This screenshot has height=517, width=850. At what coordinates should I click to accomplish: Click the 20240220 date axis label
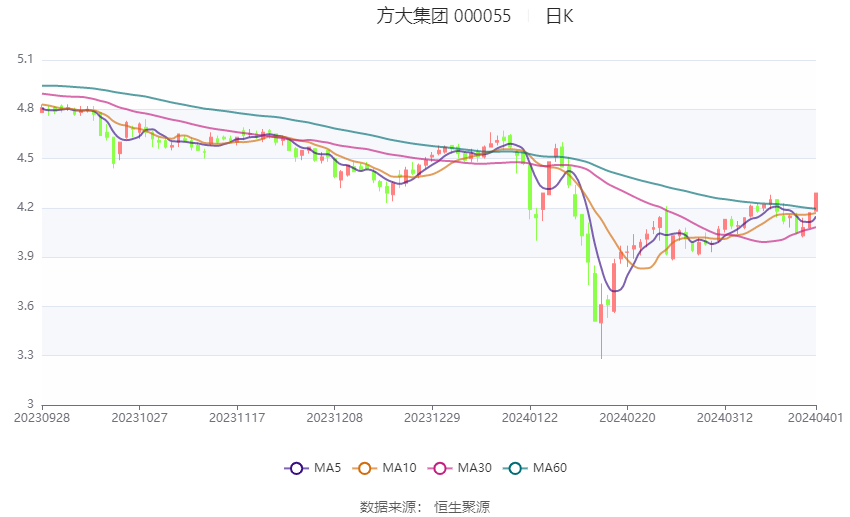(x=627, y=418)
